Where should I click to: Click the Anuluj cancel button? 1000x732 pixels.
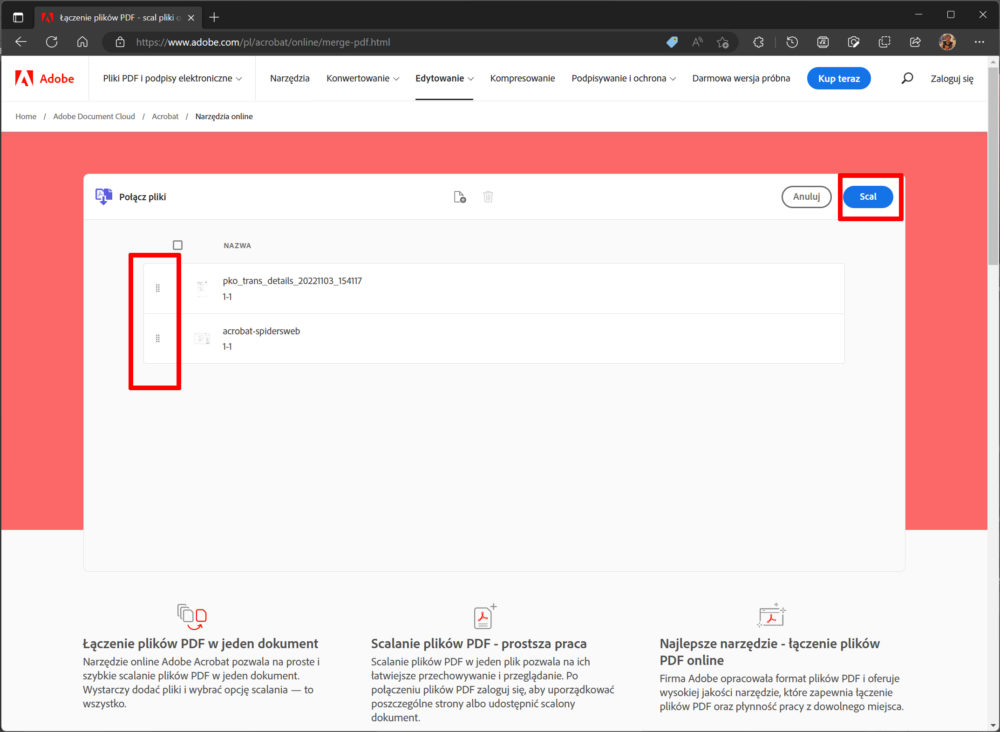[x=806, y=196]
